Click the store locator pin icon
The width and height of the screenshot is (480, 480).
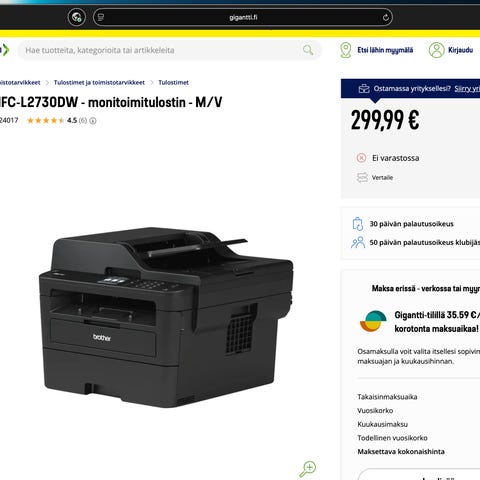tap(346, 50)
